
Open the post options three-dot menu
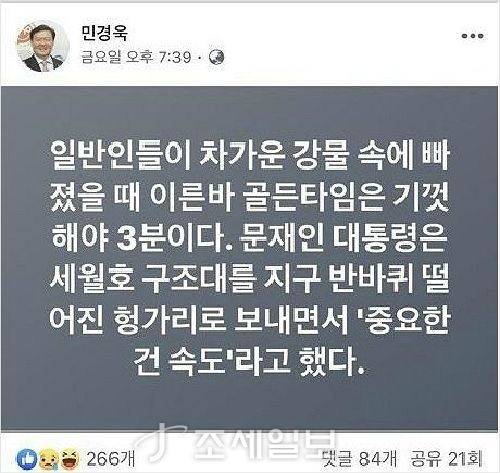[x=472, y=36]
